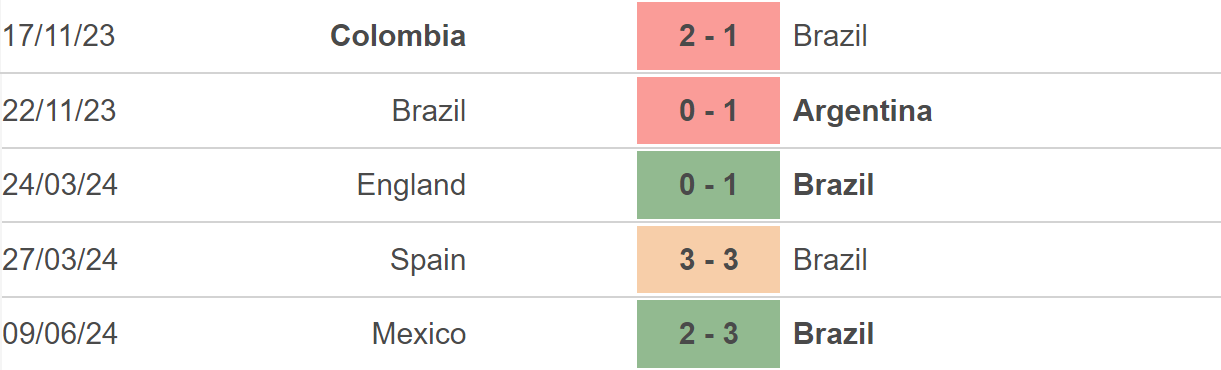
Task: Click Brazil in the 17/11/23 match row
Action: pos(830,36)
